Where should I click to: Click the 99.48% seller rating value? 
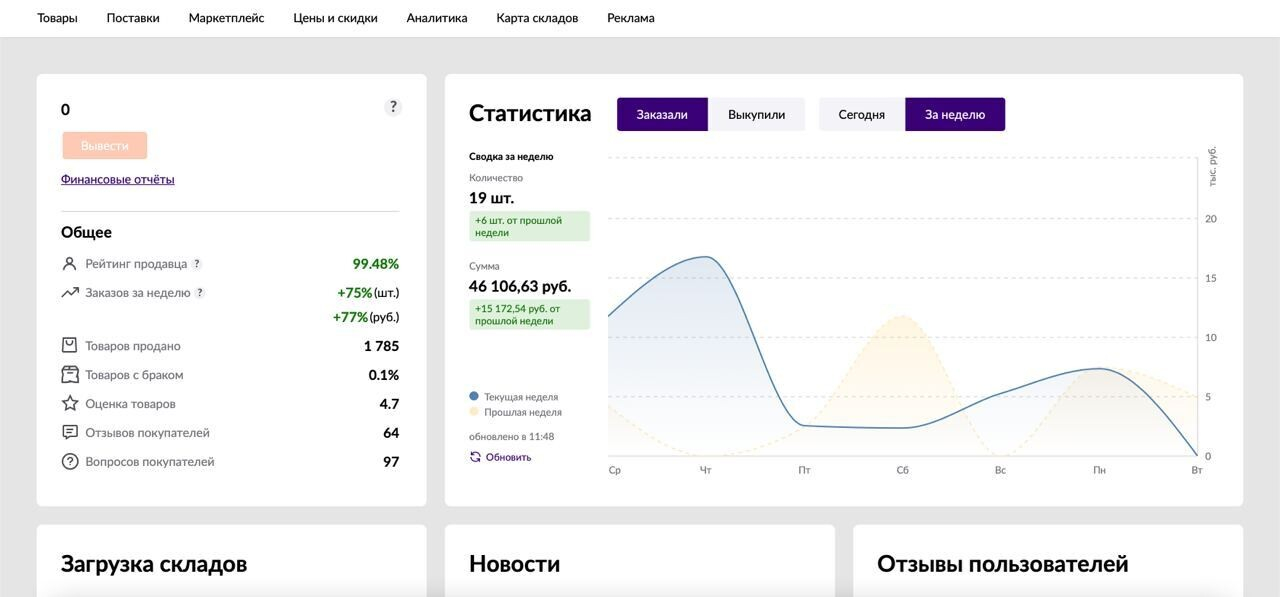[x=376, y=264]
